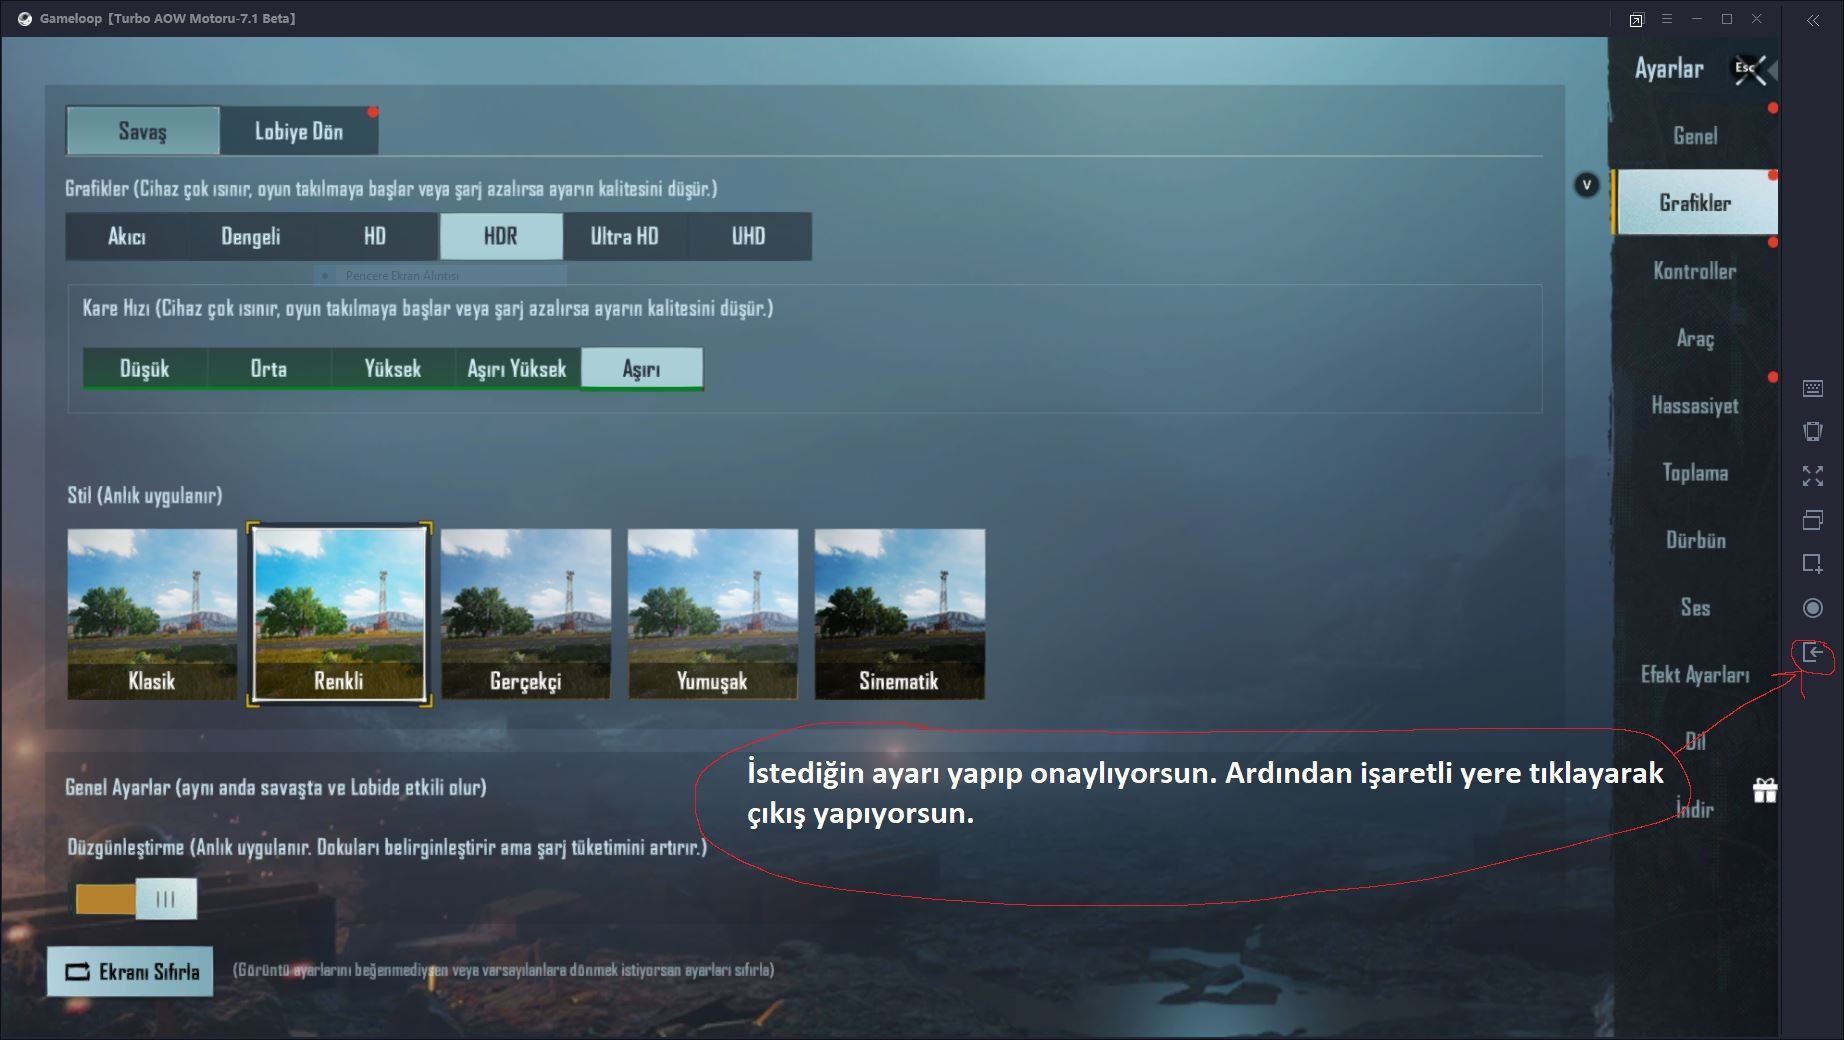Set frame rate to Aşırı
Viewport: 1844px width, 1040px height.
click(x=642, y=369)
